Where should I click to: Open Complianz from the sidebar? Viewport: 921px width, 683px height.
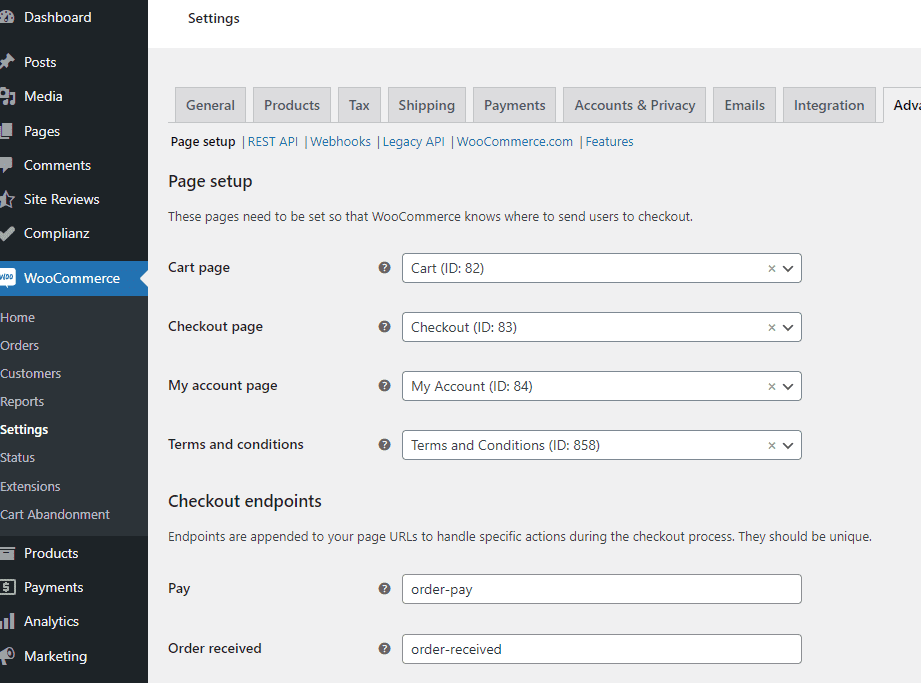coord(56,233)
